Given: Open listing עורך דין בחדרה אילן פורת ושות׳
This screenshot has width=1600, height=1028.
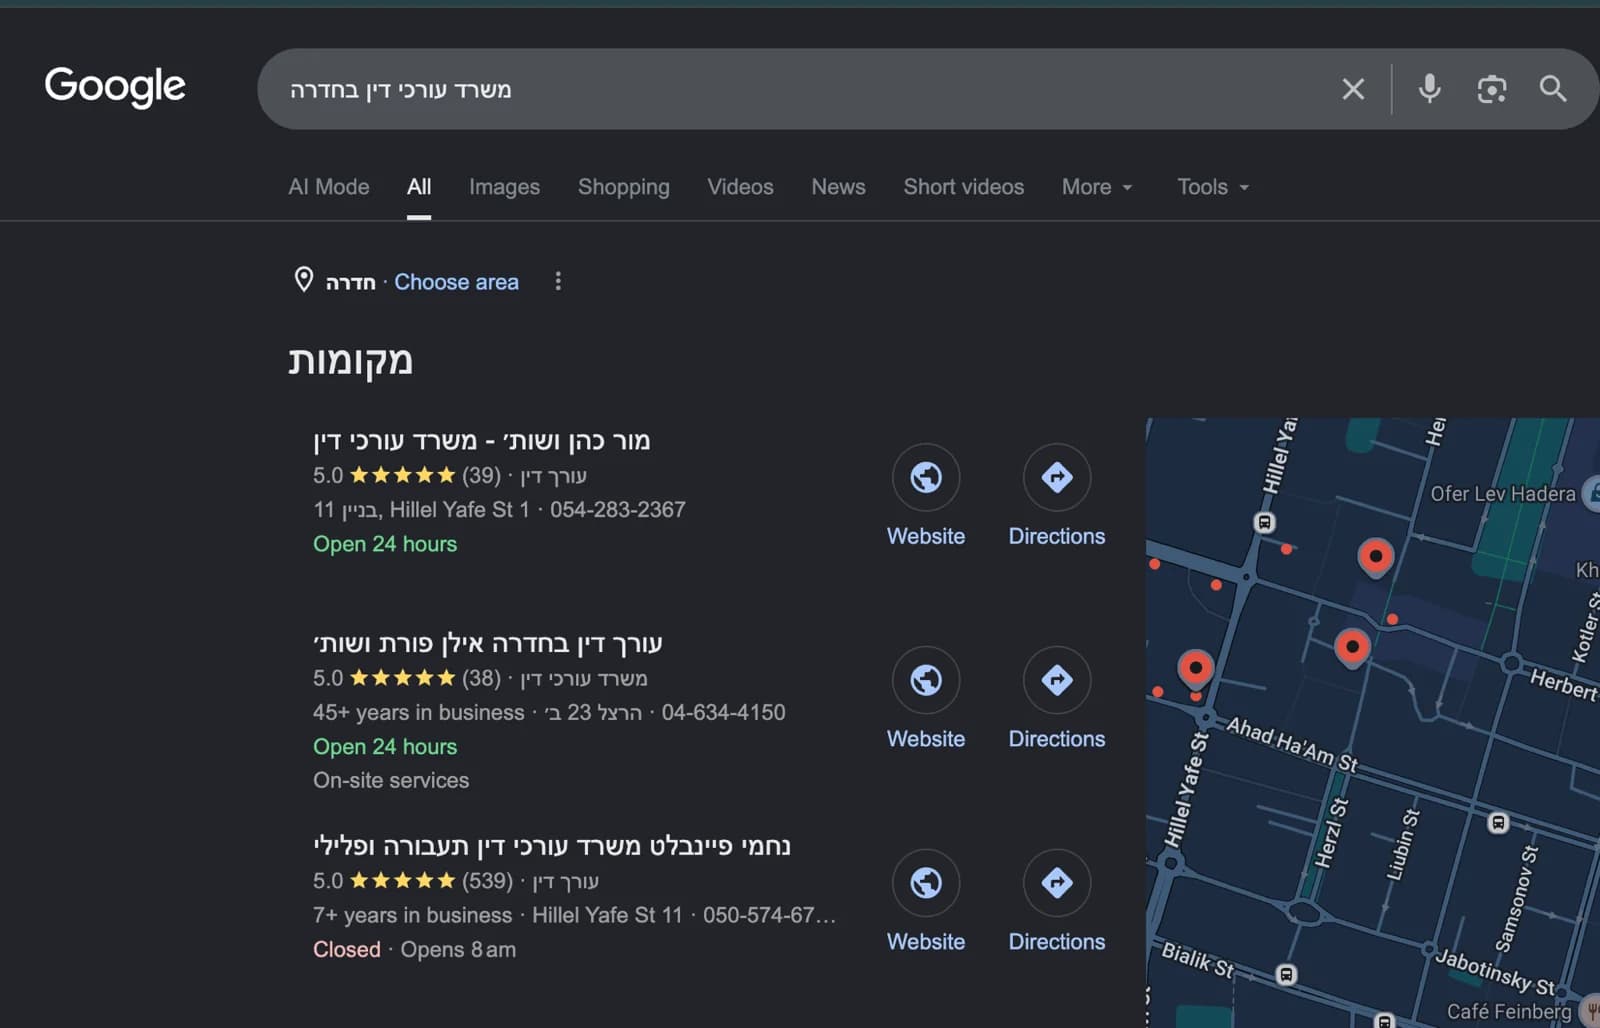Looking at the screenshot, I should (x=488, y=643).
